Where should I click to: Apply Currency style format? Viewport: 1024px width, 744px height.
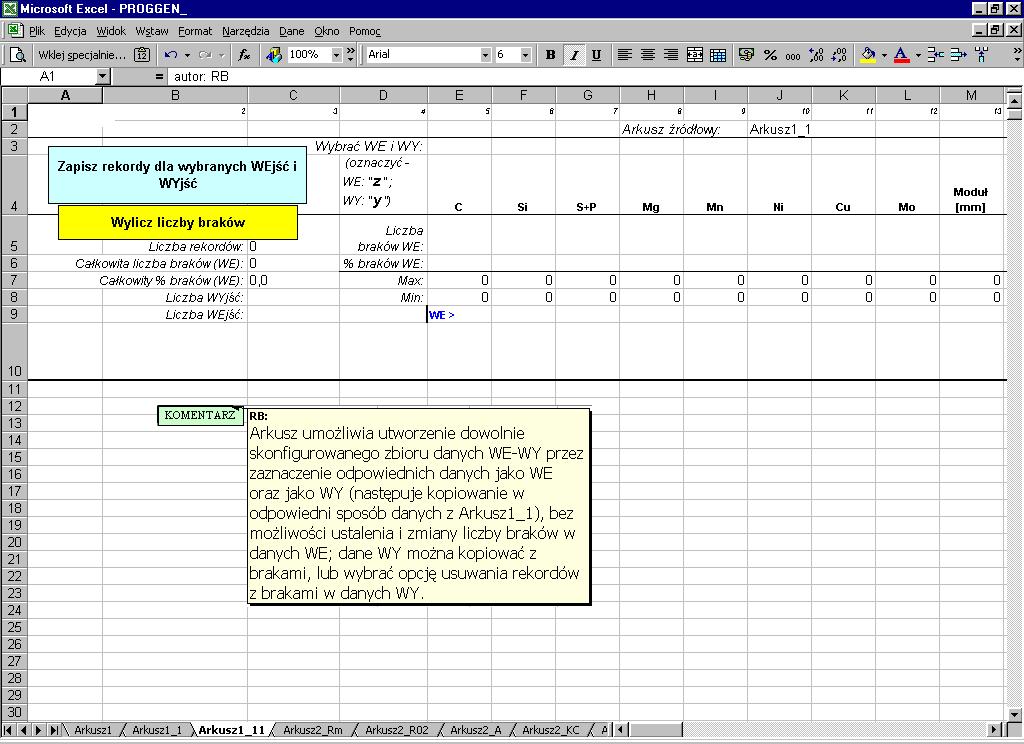tap(746, 55)
